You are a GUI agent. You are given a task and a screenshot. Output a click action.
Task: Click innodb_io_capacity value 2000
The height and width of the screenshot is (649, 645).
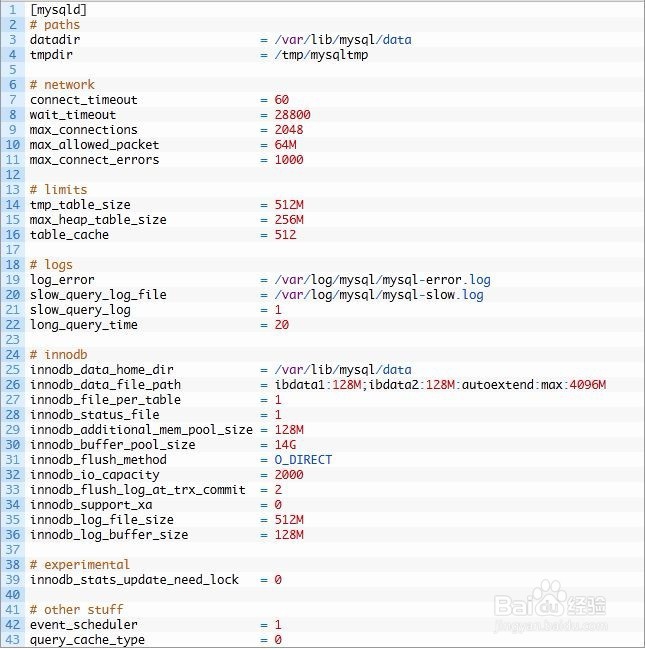click(x=289, y=474)
